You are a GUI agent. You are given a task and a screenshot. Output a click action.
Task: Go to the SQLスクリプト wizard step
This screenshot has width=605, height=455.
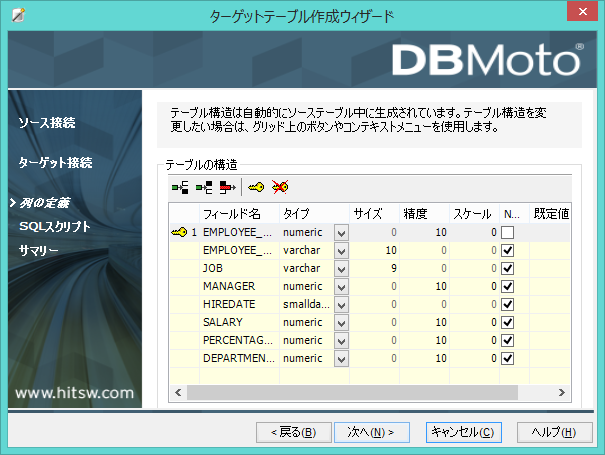[55, 227]
